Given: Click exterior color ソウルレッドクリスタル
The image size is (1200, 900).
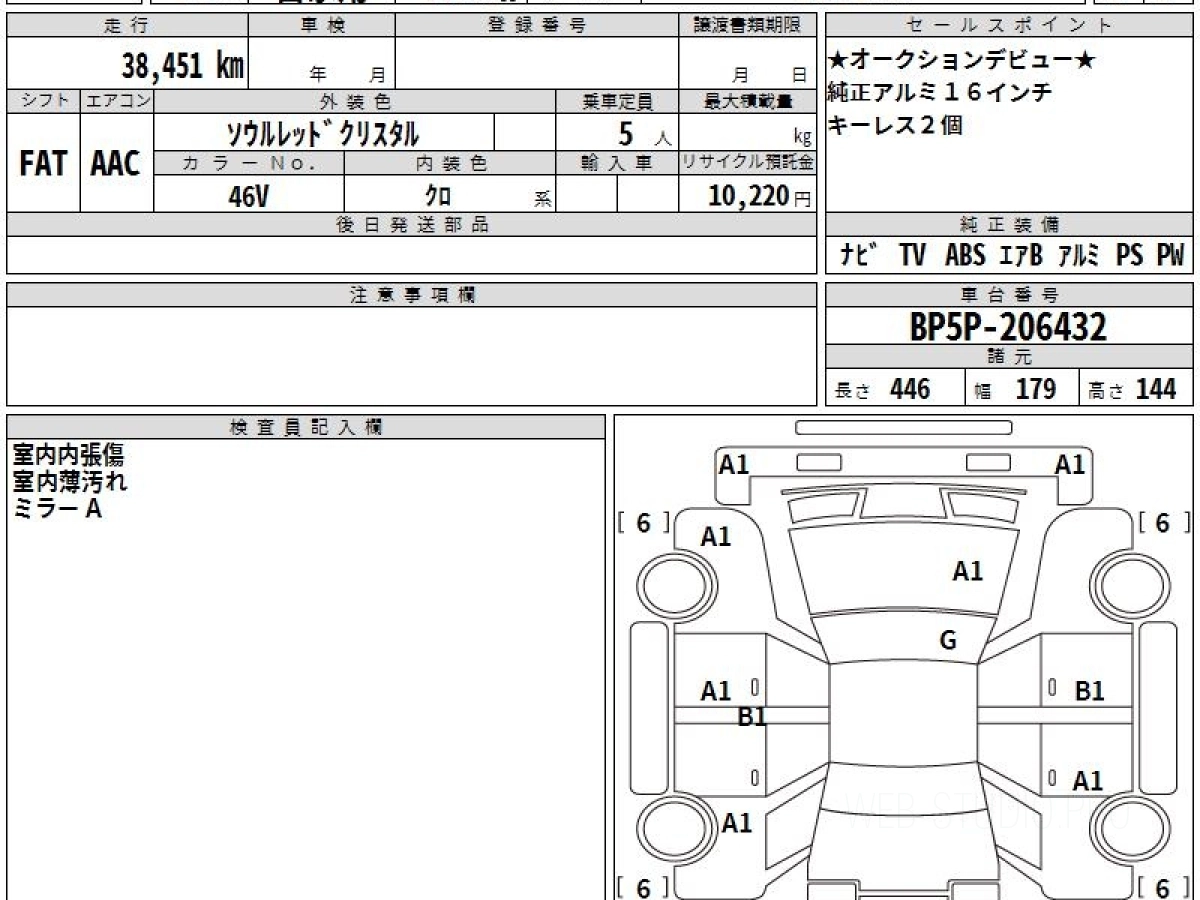Looking at the screenshot, I should tap(322, 133).
